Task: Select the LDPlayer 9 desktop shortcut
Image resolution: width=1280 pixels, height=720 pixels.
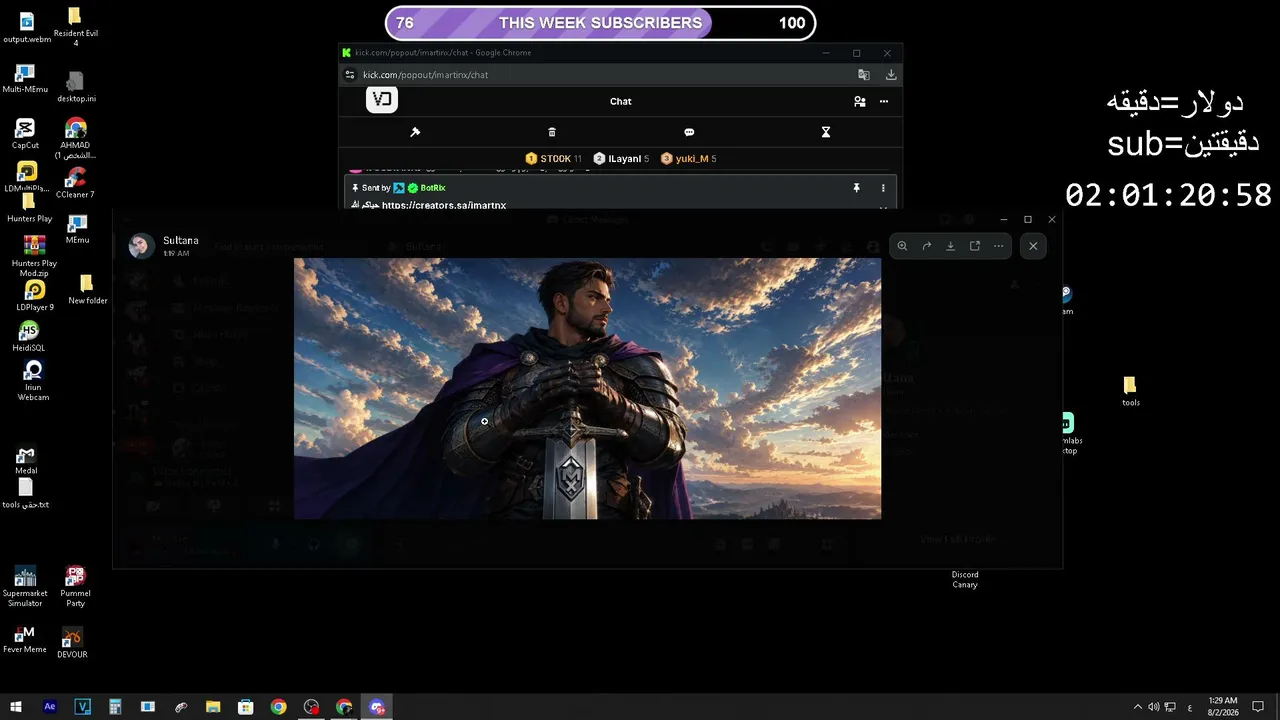Action: click(34, 295)
